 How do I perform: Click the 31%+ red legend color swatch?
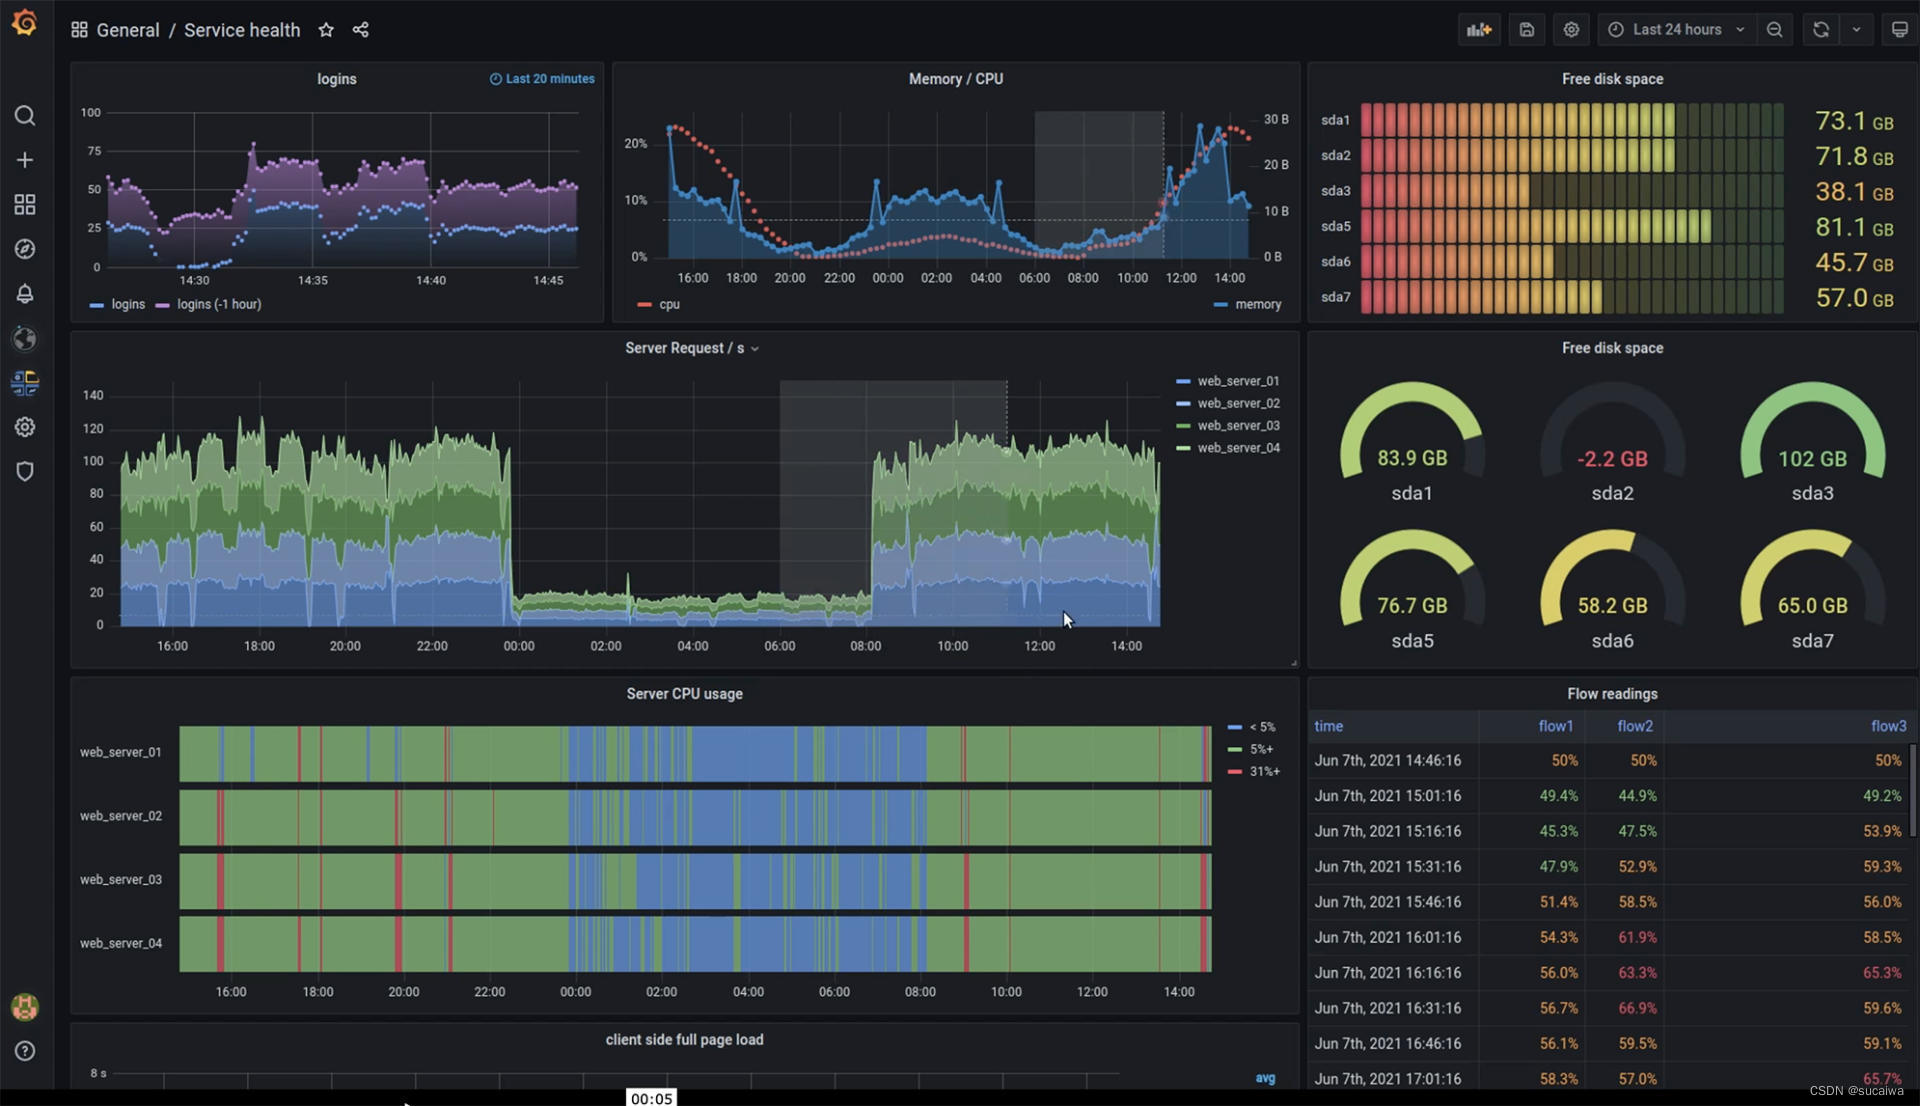click(x=1235, y=772)
